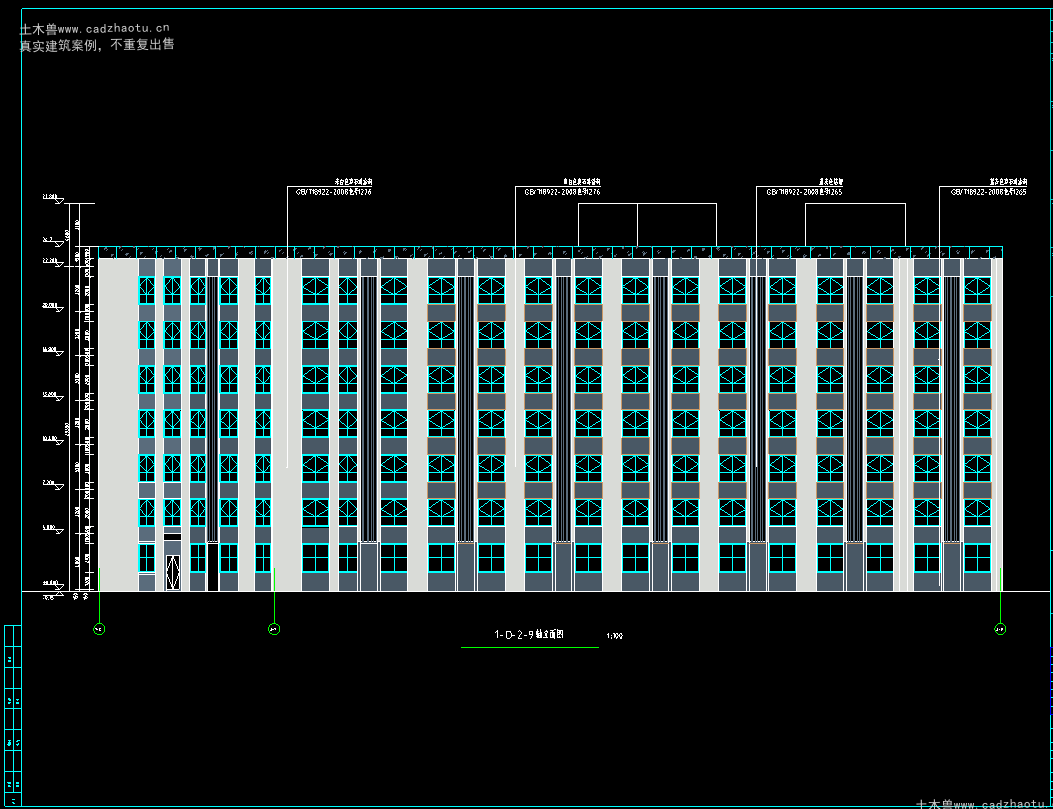This screenshot has height=809, width=1053.
Task: Pick the middle green axis bubble below the facade
Action: (x=274, y=629)
